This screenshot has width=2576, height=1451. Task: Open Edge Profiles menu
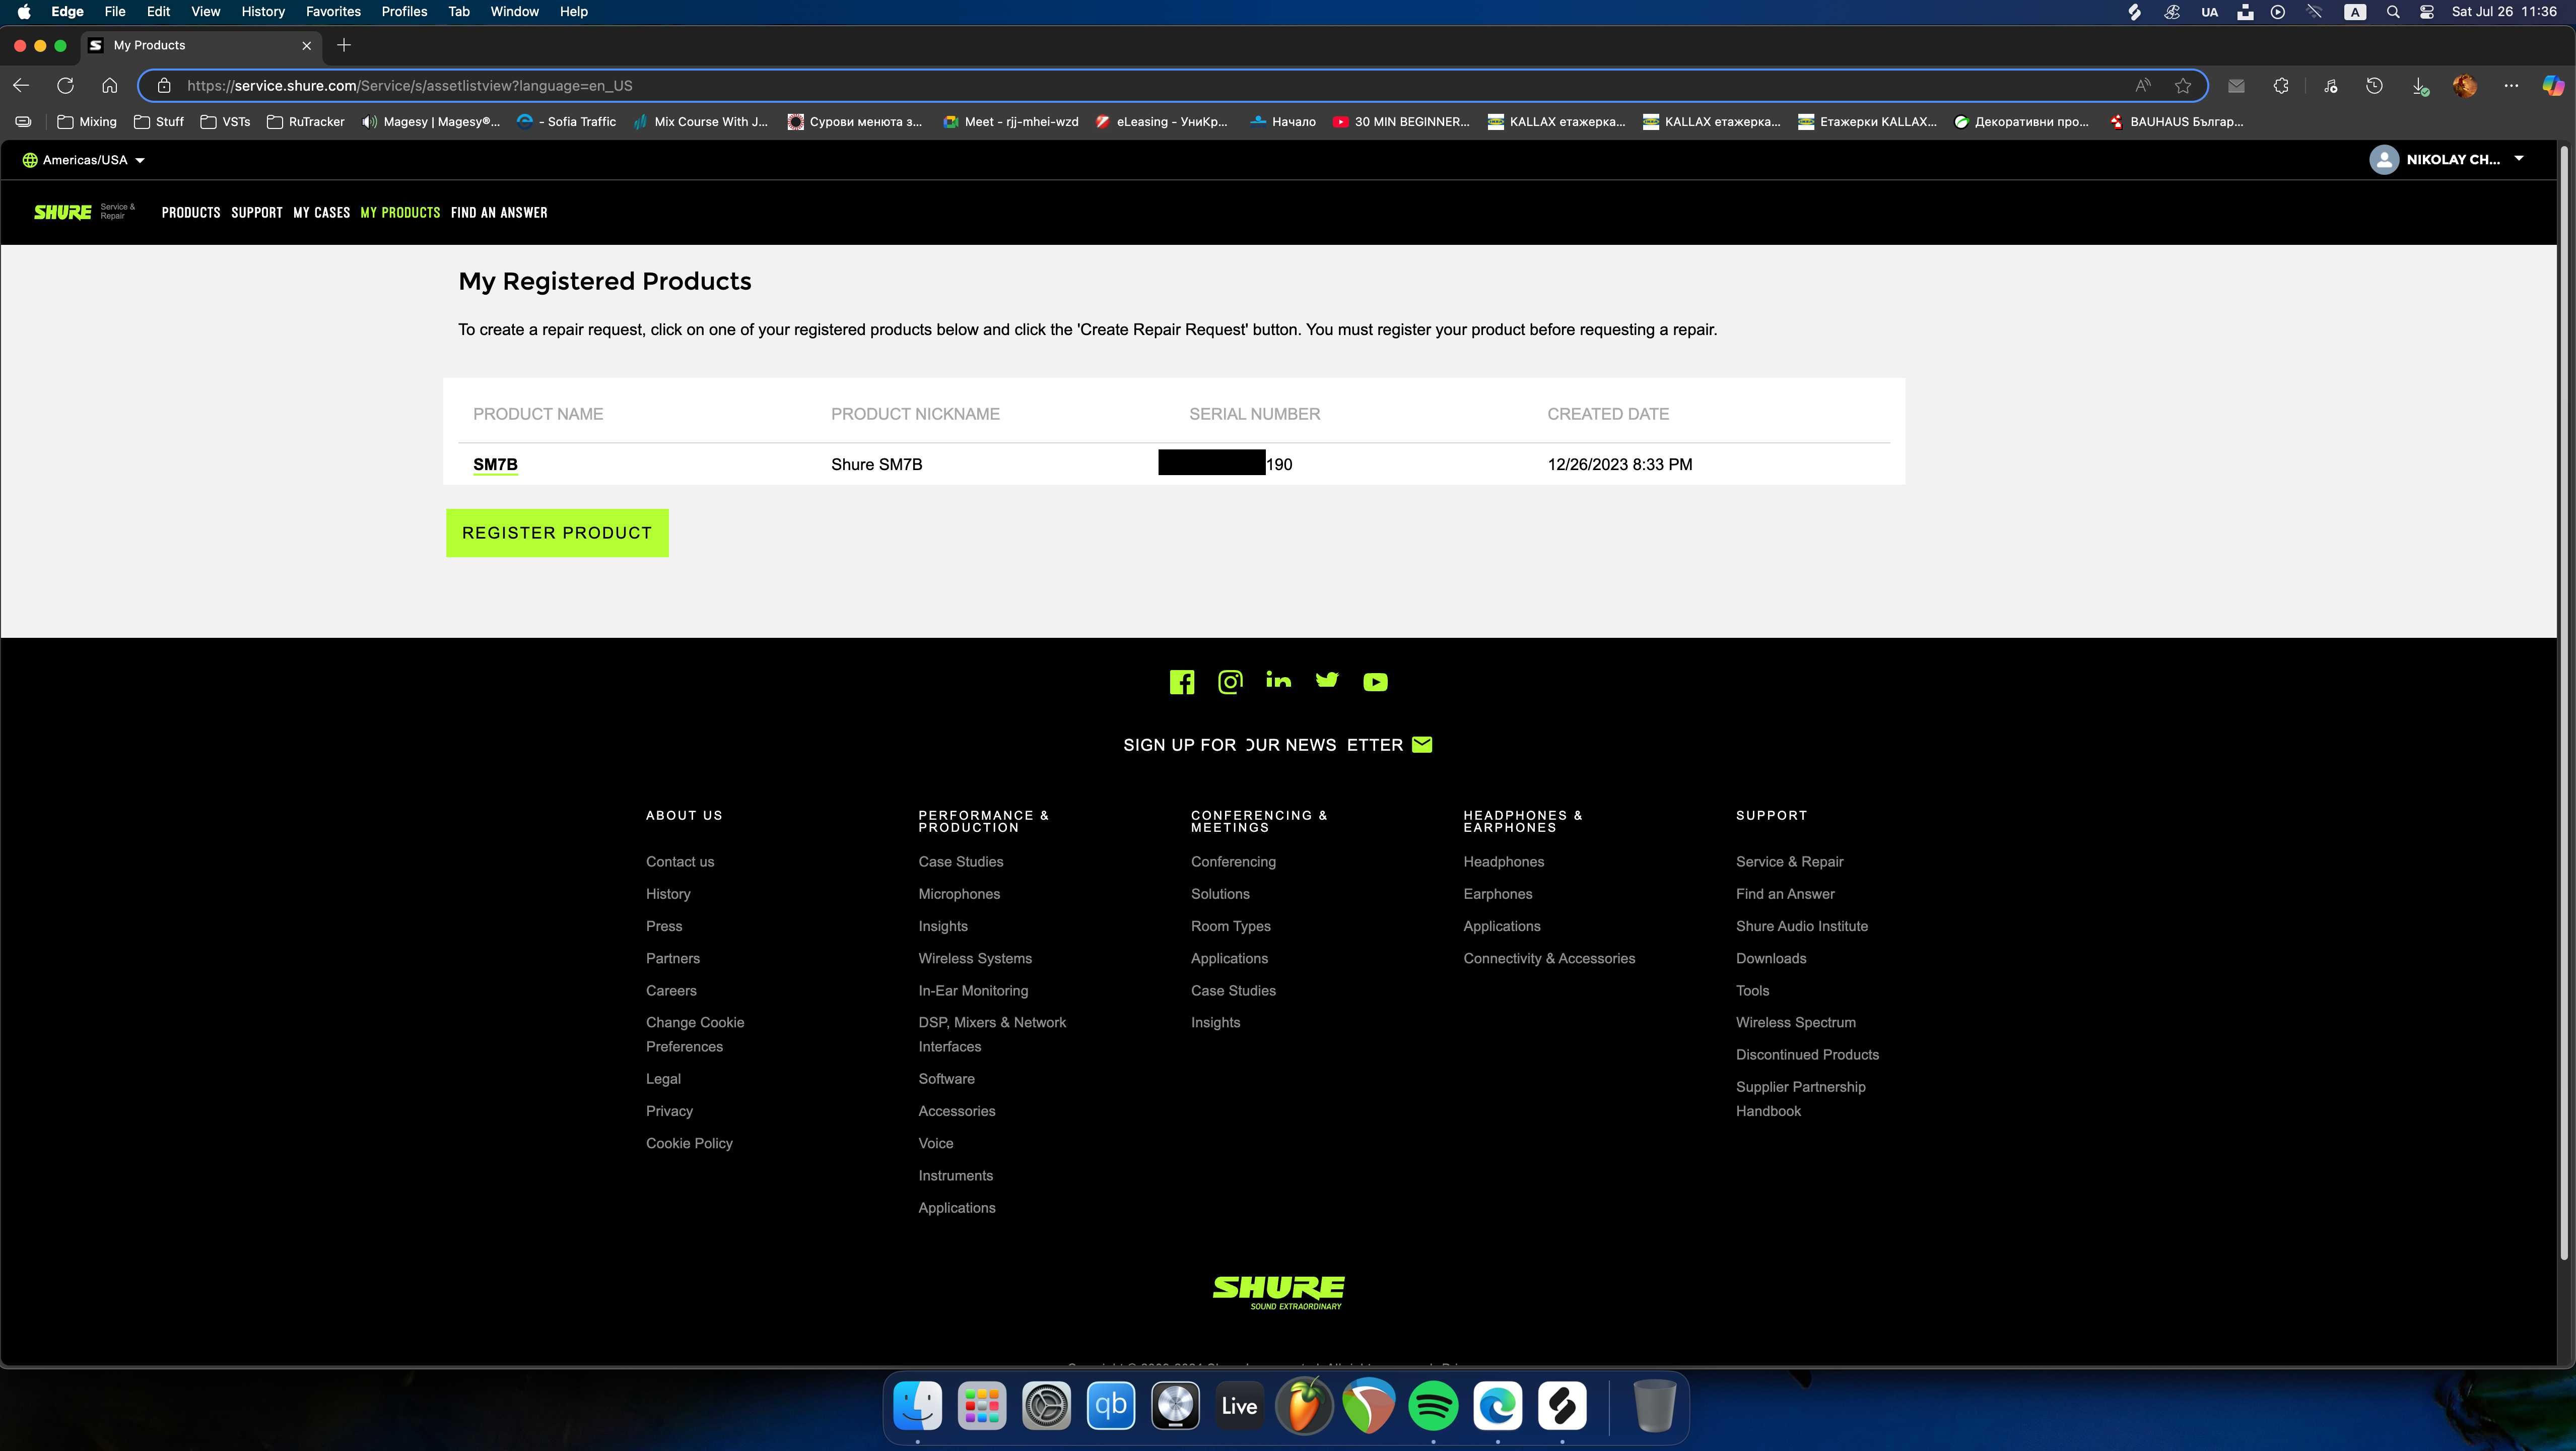[404, 12]
